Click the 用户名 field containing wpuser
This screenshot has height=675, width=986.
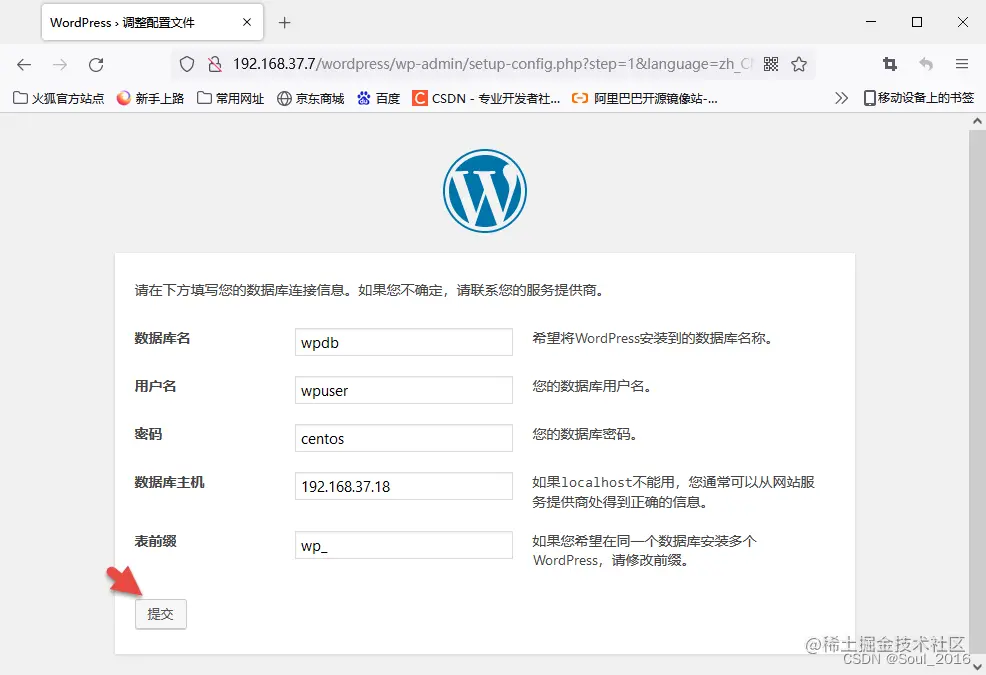[404, 390]
